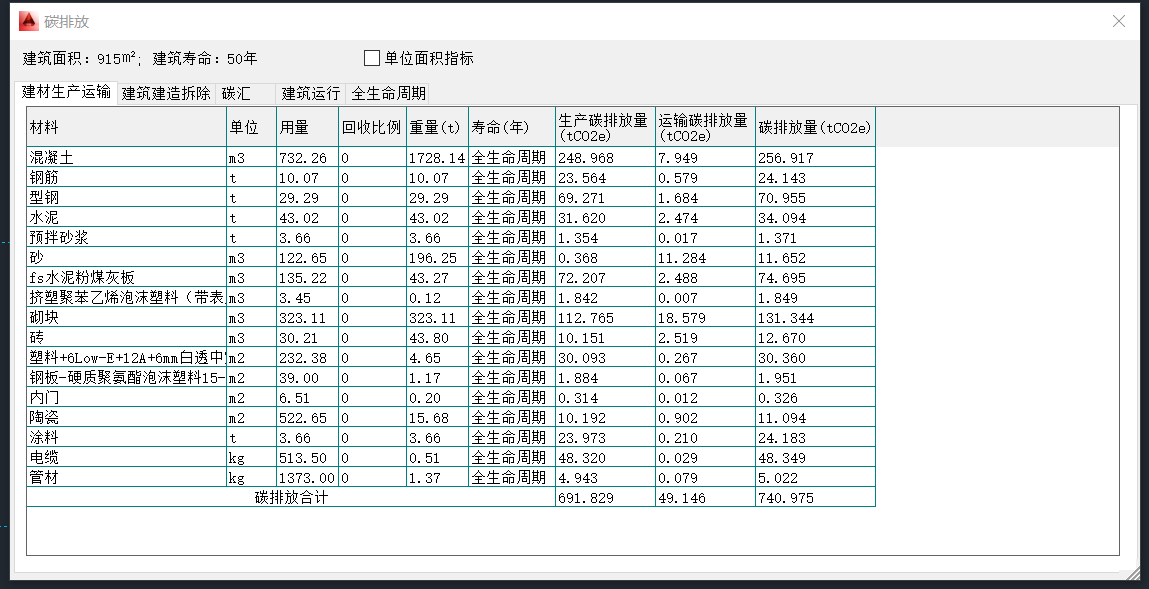The height and width of the screenshot is (589, 1149).
Task: Click the 寿命 cell in the 涂料 row
Action: pos(509,438)
